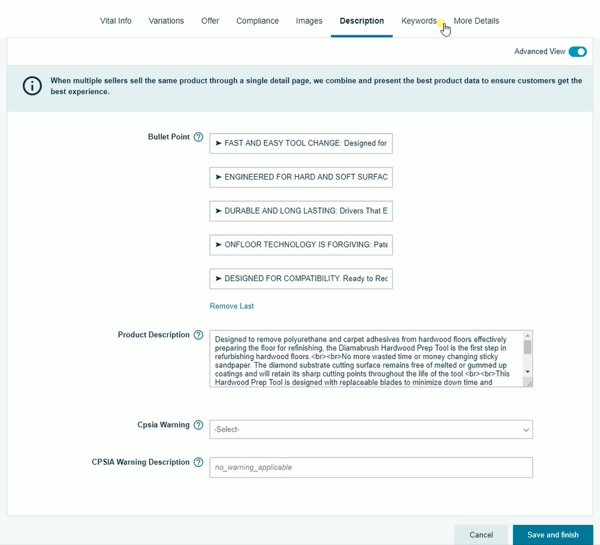The width and height of the screenshot is (600, 545).
Task: Open the Cpsia Warning help icon
Action: (198, 425)
